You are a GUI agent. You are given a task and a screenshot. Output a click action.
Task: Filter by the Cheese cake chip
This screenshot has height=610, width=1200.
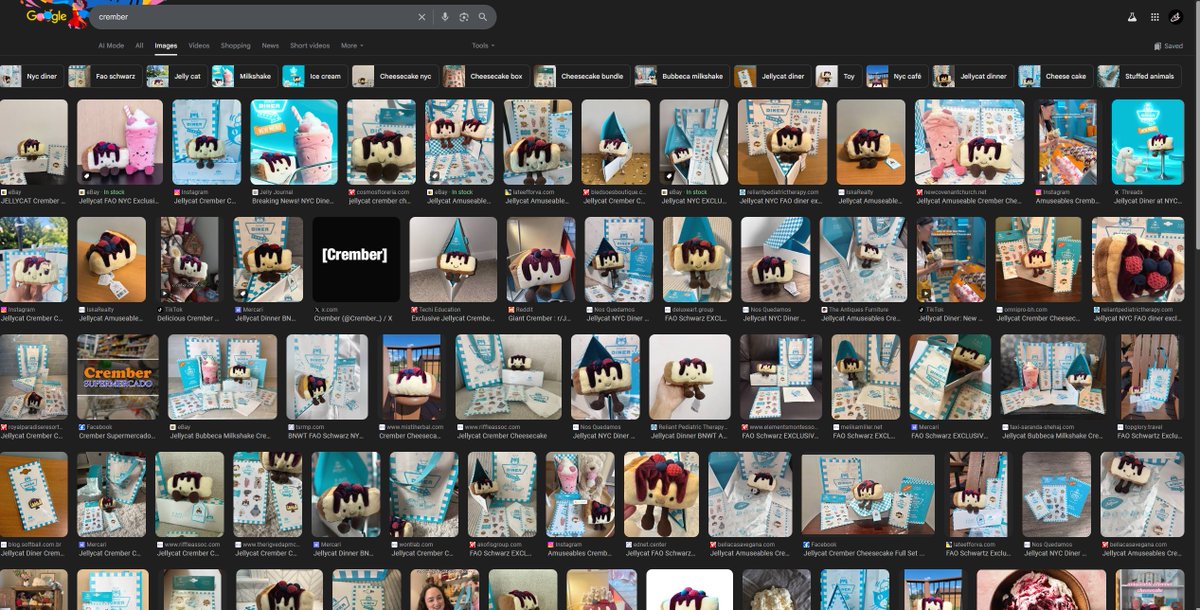click(1054, 76)
